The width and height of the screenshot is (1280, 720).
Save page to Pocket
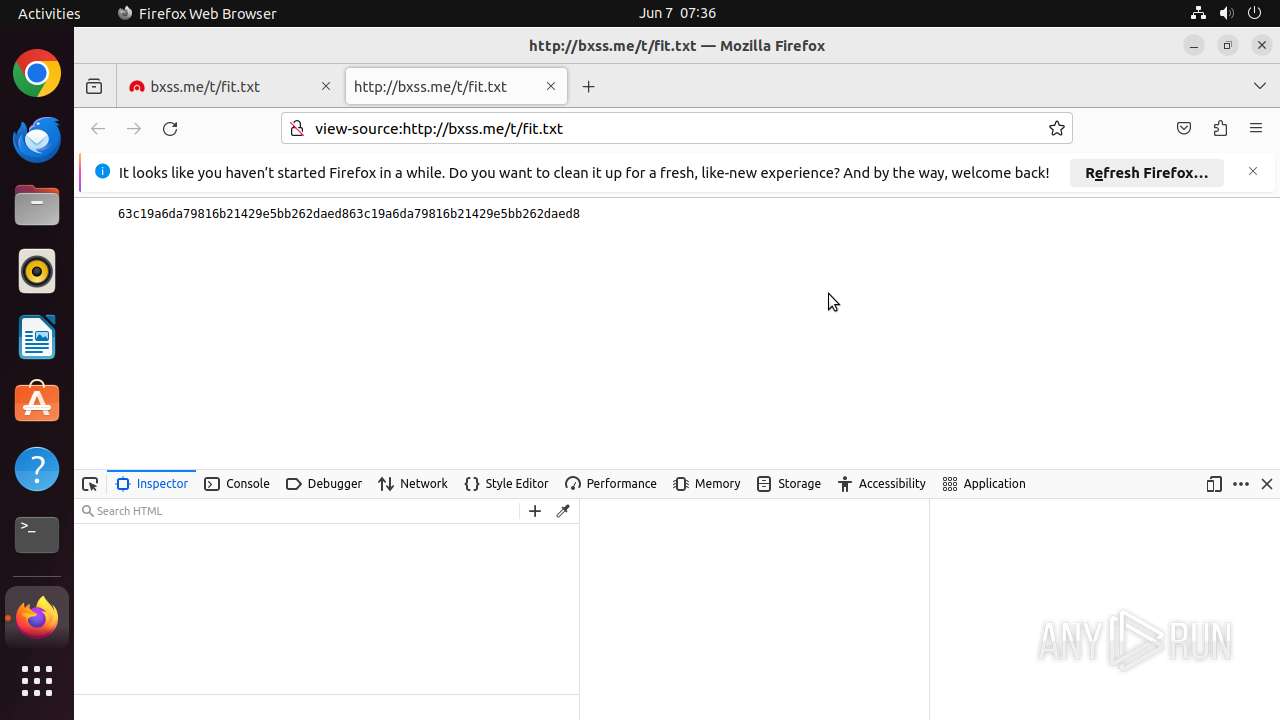[1184, 128]
